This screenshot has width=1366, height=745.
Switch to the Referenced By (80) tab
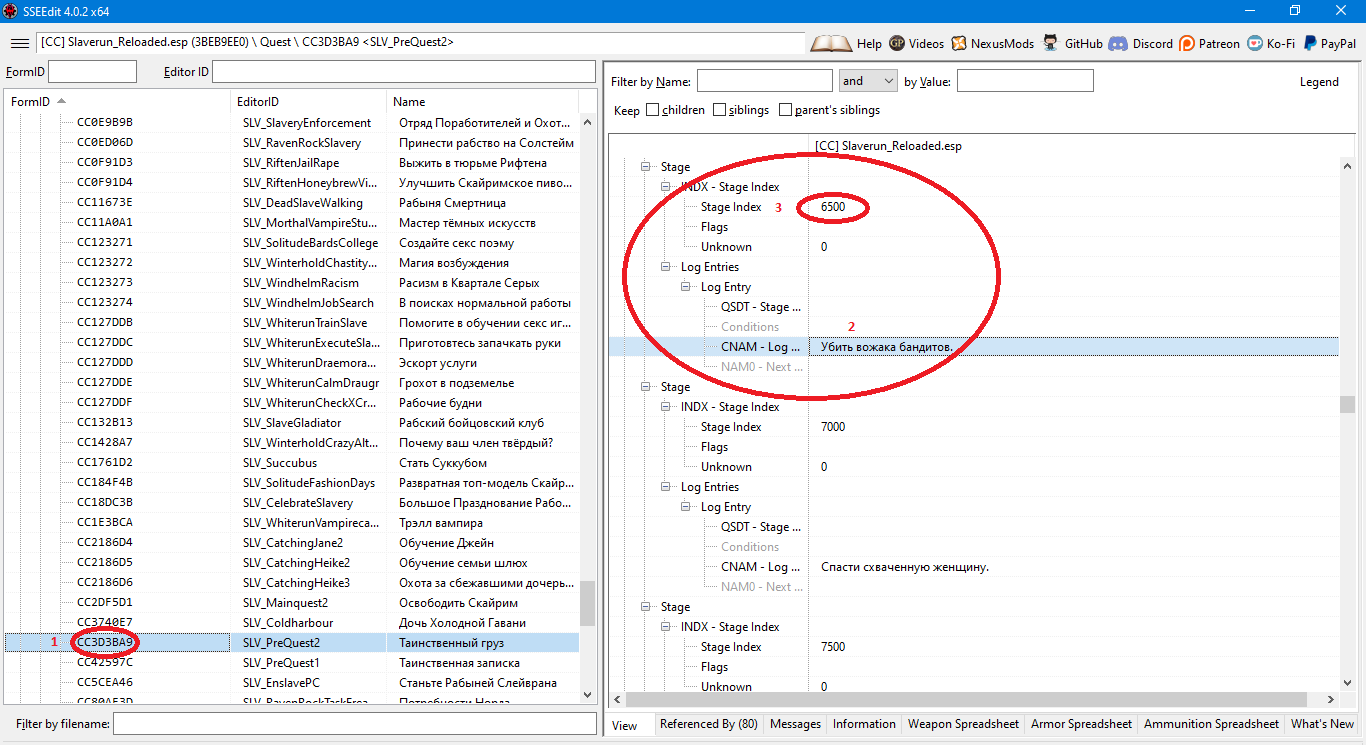point(708,724)
